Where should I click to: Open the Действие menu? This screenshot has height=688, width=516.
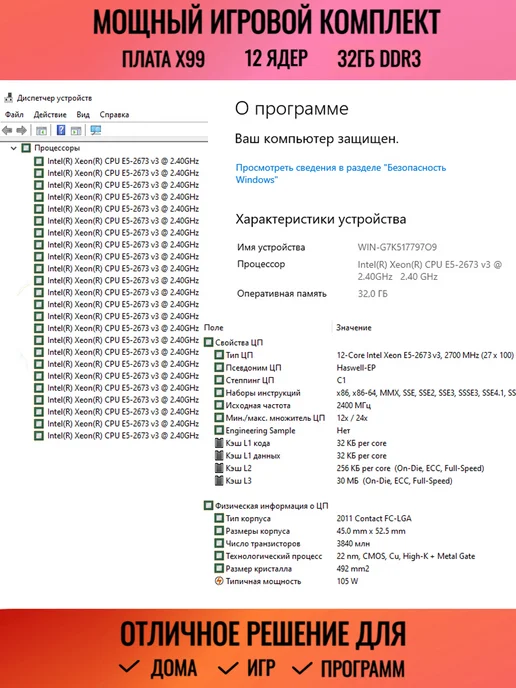tap(50, 115)
